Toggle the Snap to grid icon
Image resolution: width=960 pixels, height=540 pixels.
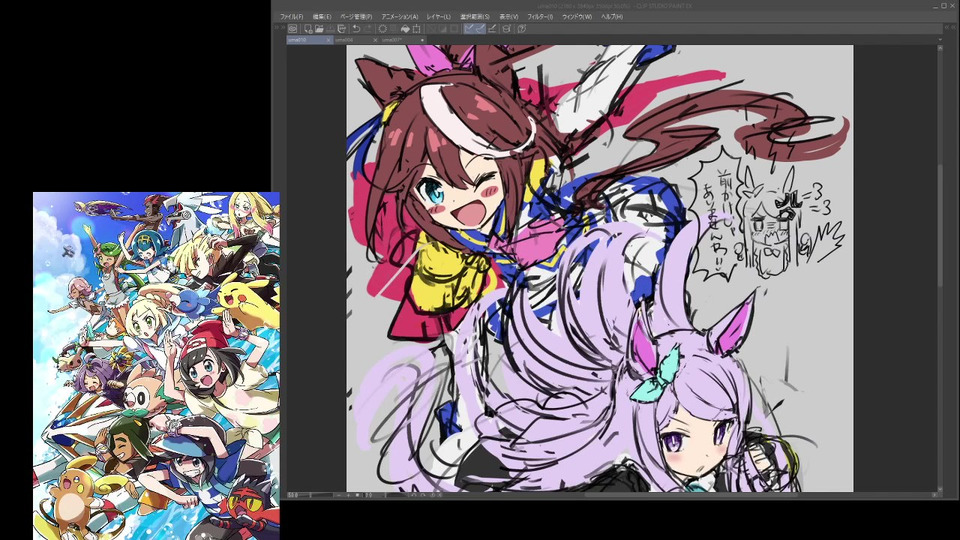(x=492, y=29)
